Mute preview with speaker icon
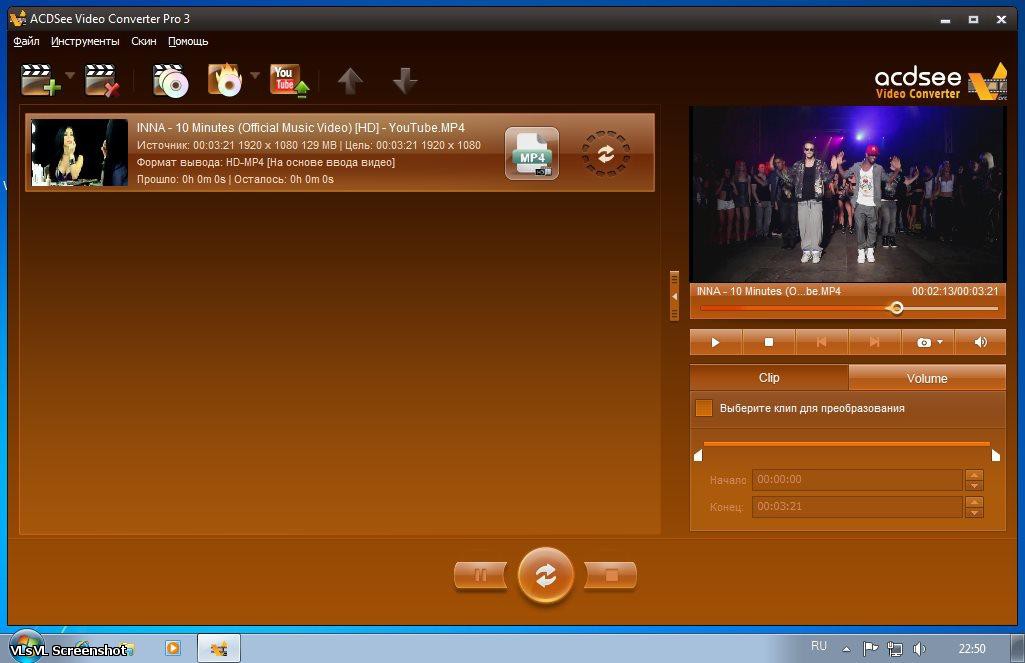This screenshot has width=1025, height=663. point(980,342)
